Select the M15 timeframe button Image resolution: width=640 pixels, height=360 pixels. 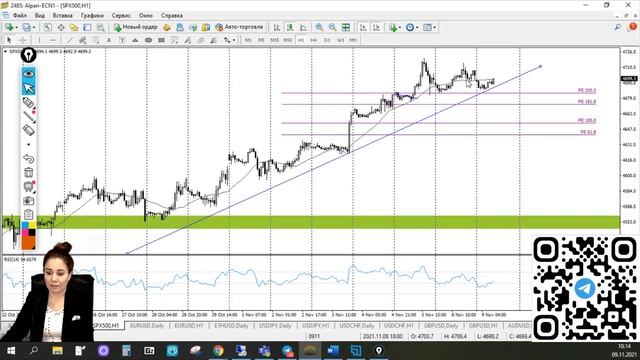point(274,40)
